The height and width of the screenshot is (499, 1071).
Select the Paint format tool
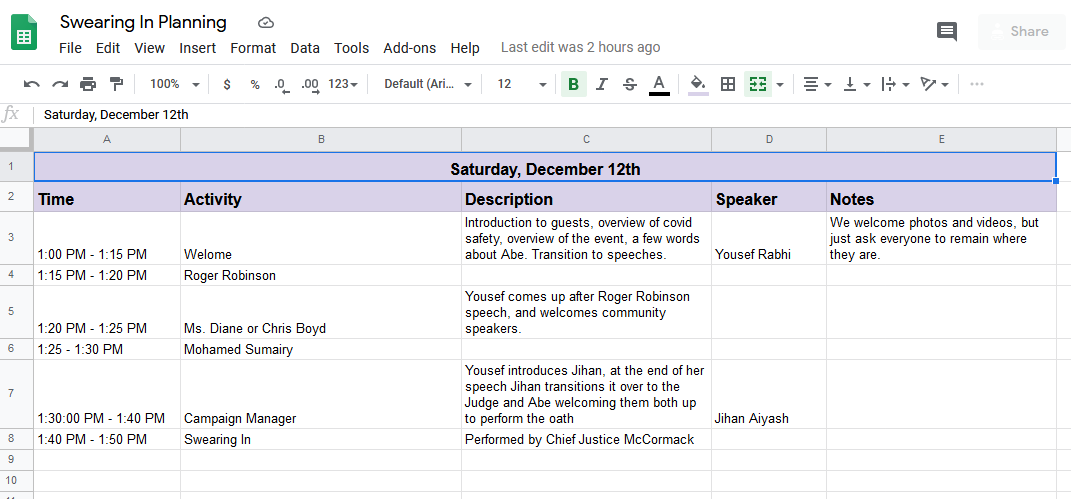[x=117, y=84]
